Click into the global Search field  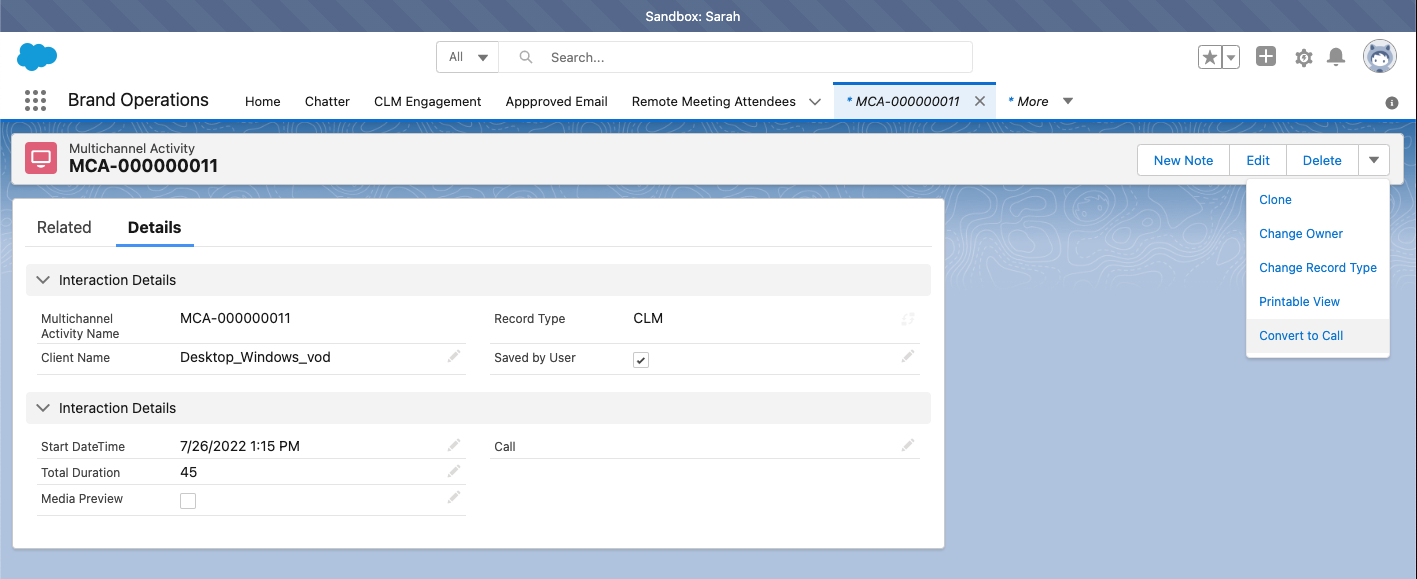click(x=750, y=57)
